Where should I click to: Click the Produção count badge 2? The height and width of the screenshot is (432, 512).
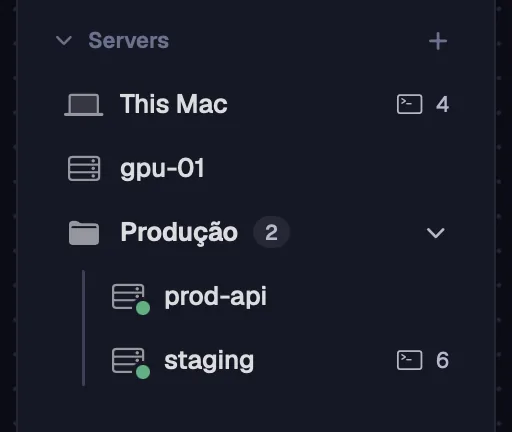(271, 232)
